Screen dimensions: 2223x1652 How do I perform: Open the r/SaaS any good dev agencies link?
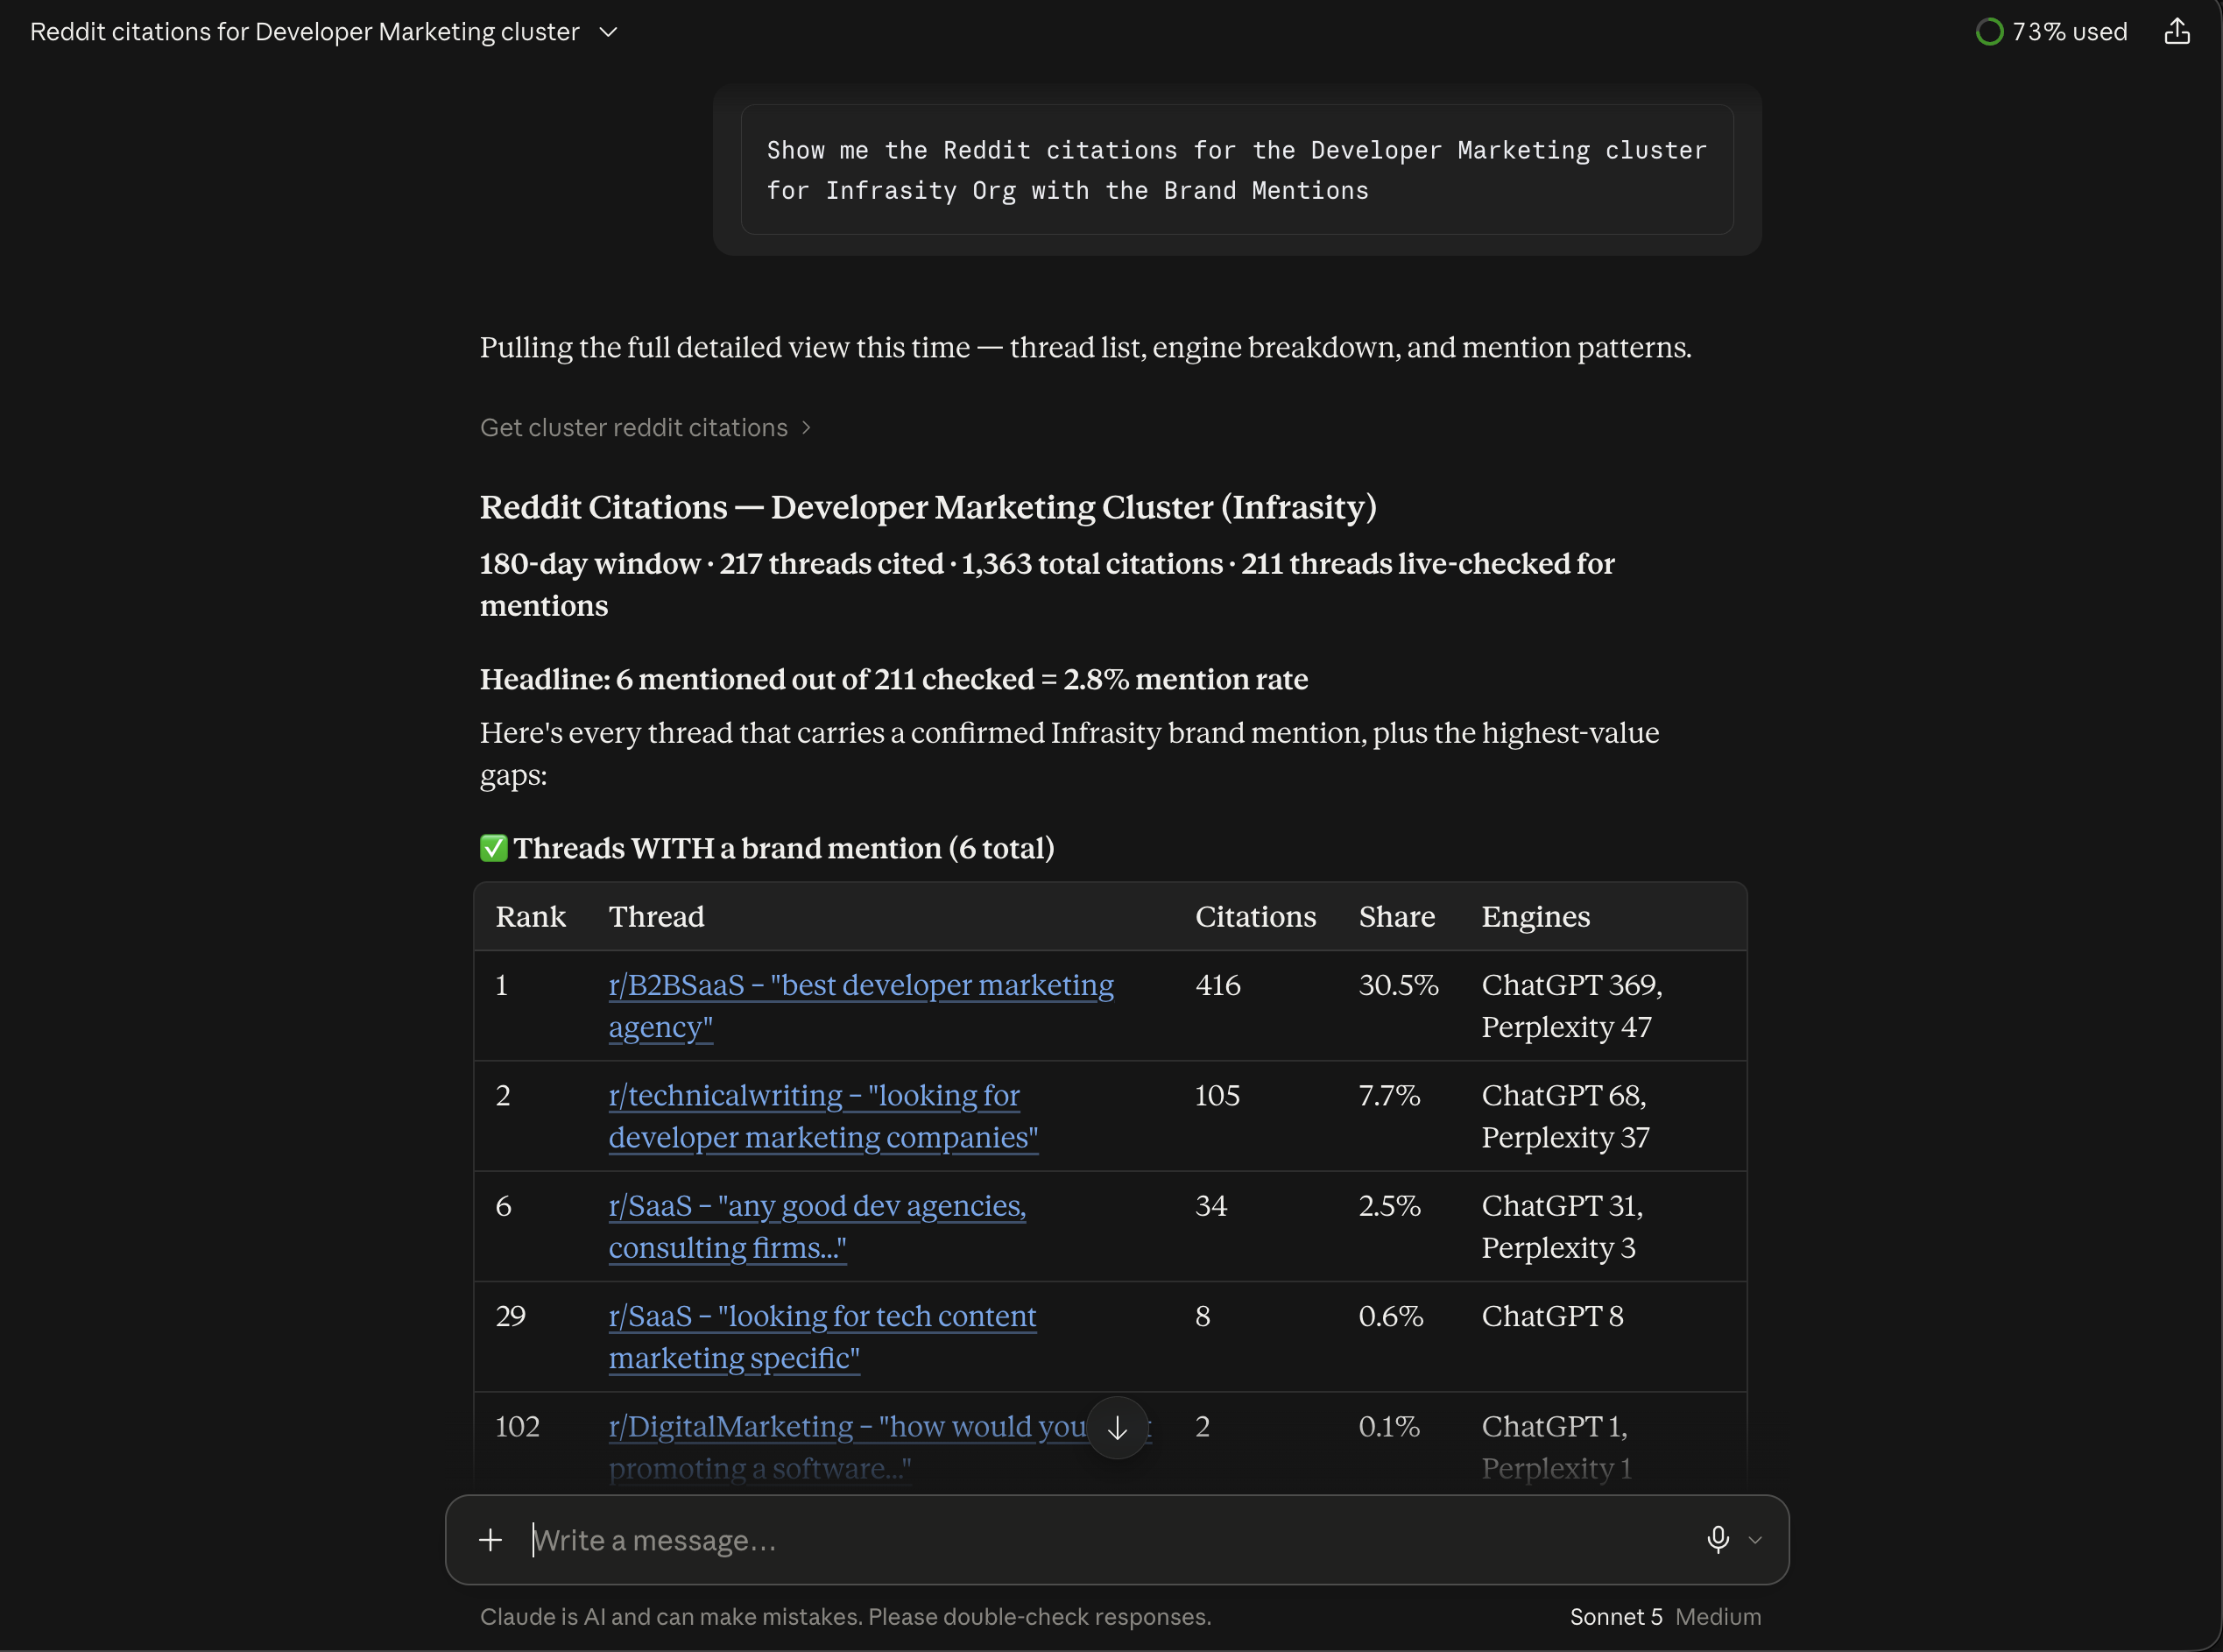817,1227
